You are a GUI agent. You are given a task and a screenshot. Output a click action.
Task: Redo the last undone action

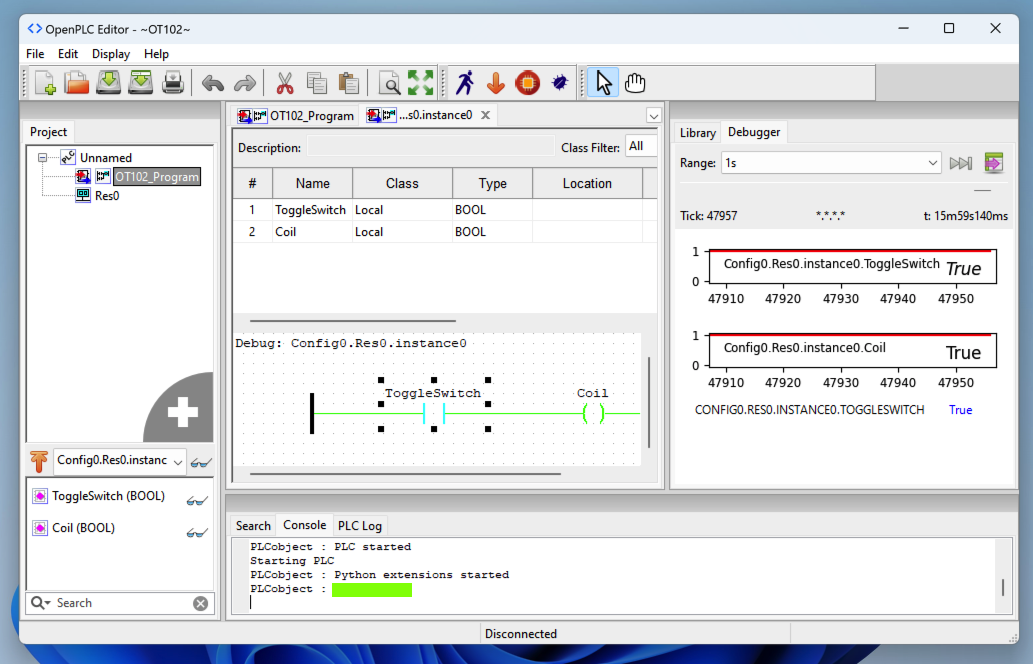point(244,83)
